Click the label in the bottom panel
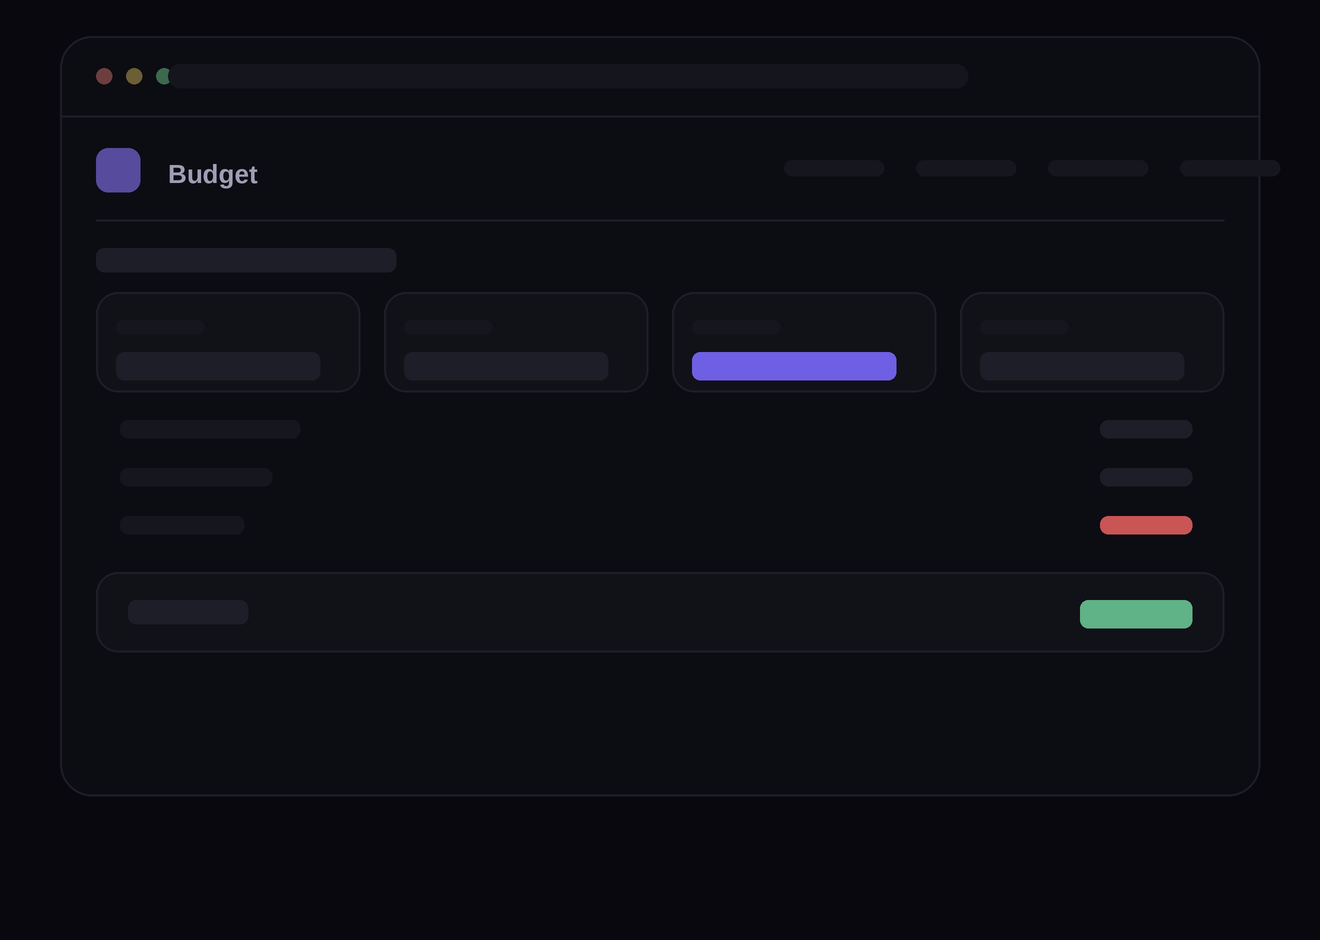This screenshot has height=940, width=1320. pos(188,612)
